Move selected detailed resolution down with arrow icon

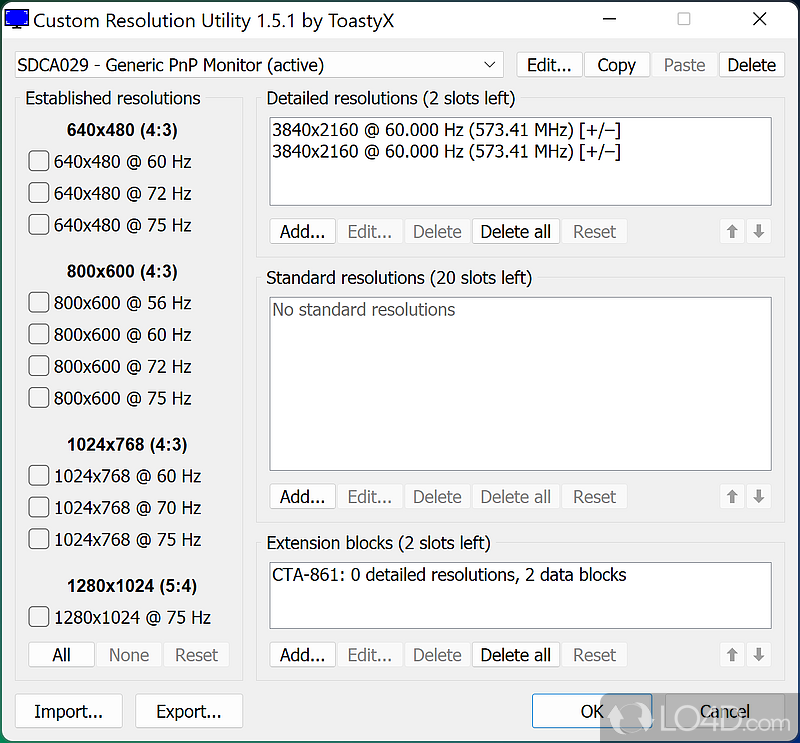[x=759, y=231]
